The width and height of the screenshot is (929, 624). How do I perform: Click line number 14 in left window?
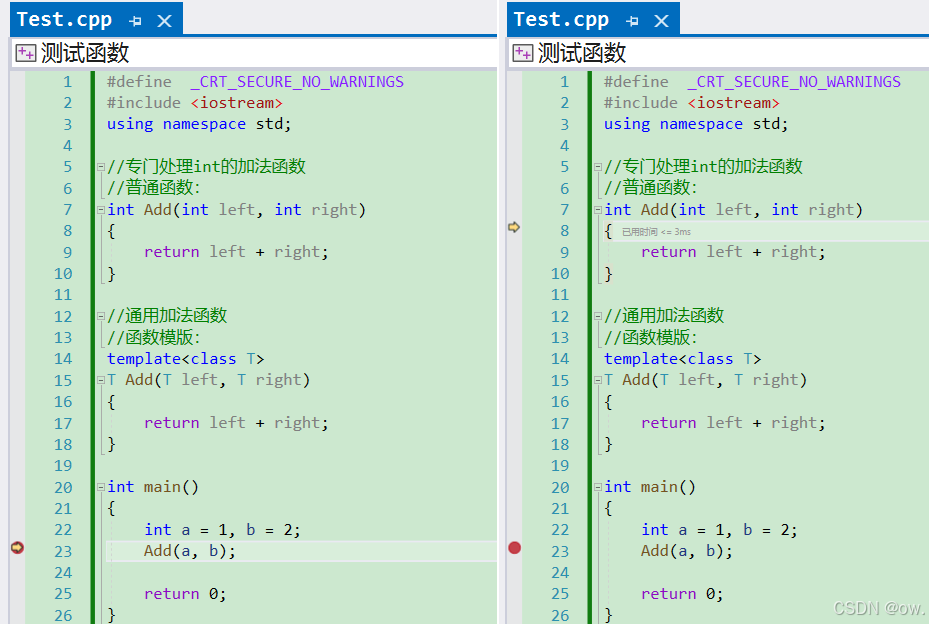(x=63, y=359)
